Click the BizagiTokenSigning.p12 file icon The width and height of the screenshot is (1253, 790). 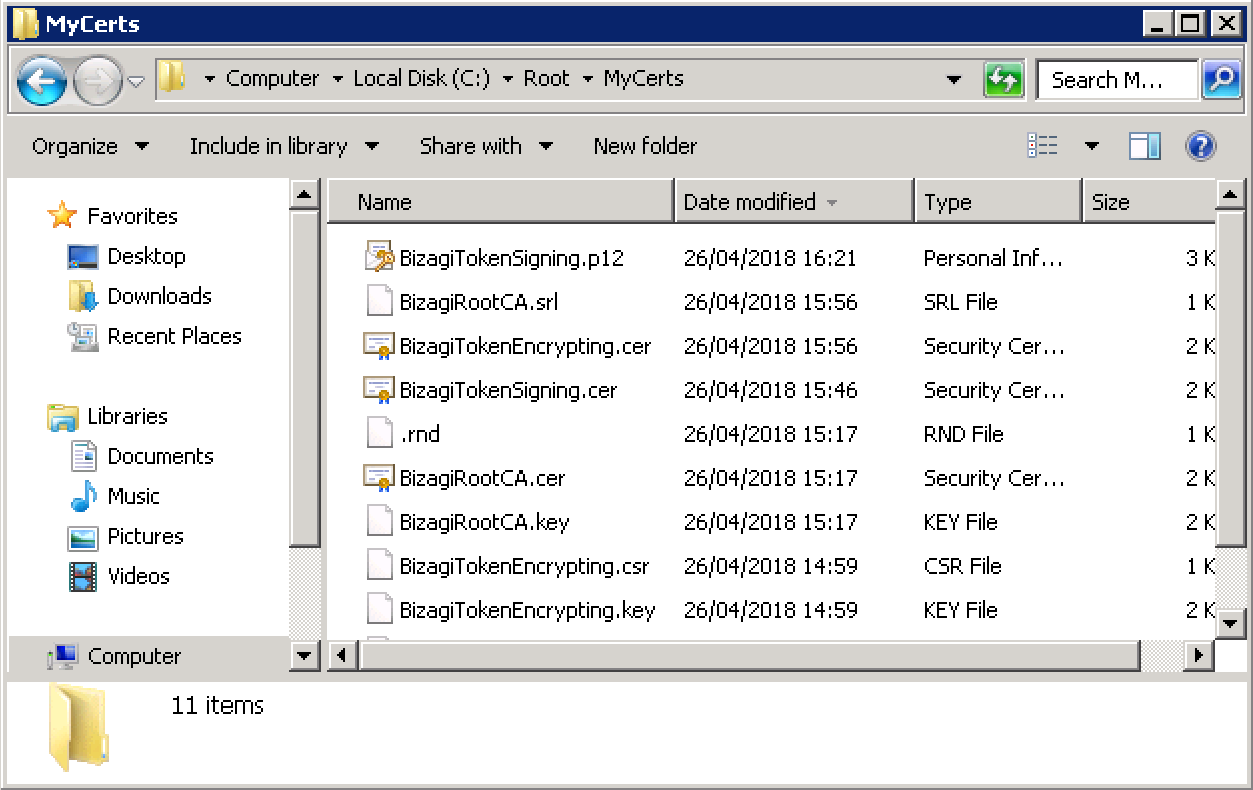[379, 257]
